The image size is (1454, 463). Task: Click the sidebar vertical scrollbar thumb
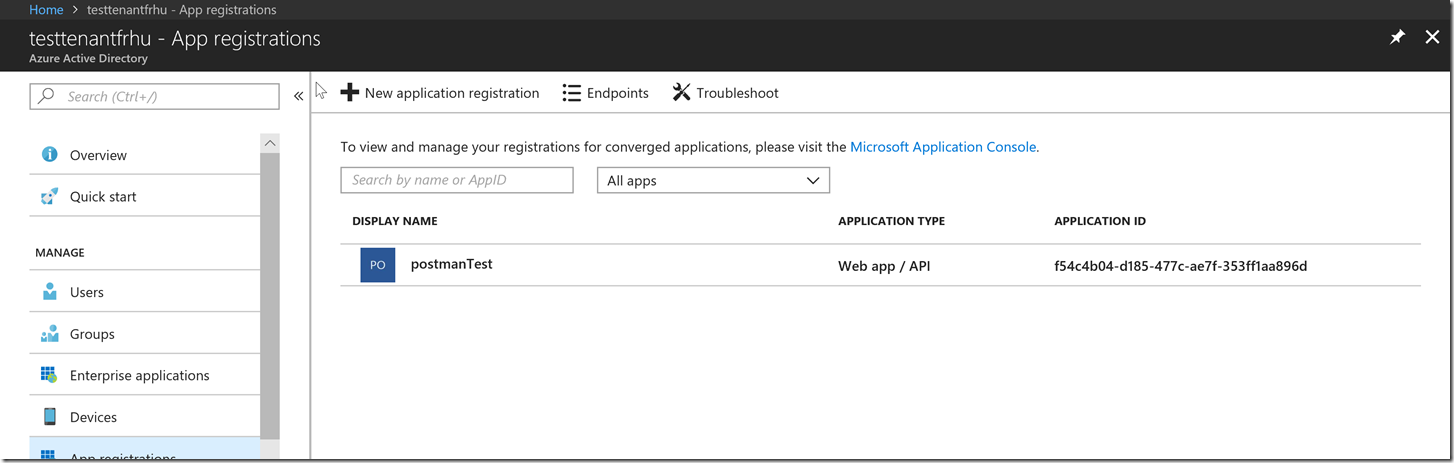[270, 295]
